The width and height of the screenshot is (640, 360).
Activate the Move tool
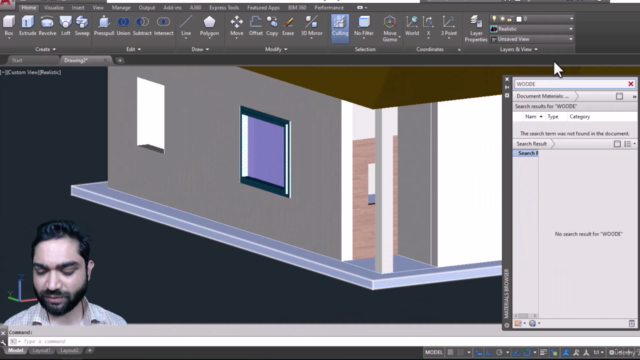(236, 26)
